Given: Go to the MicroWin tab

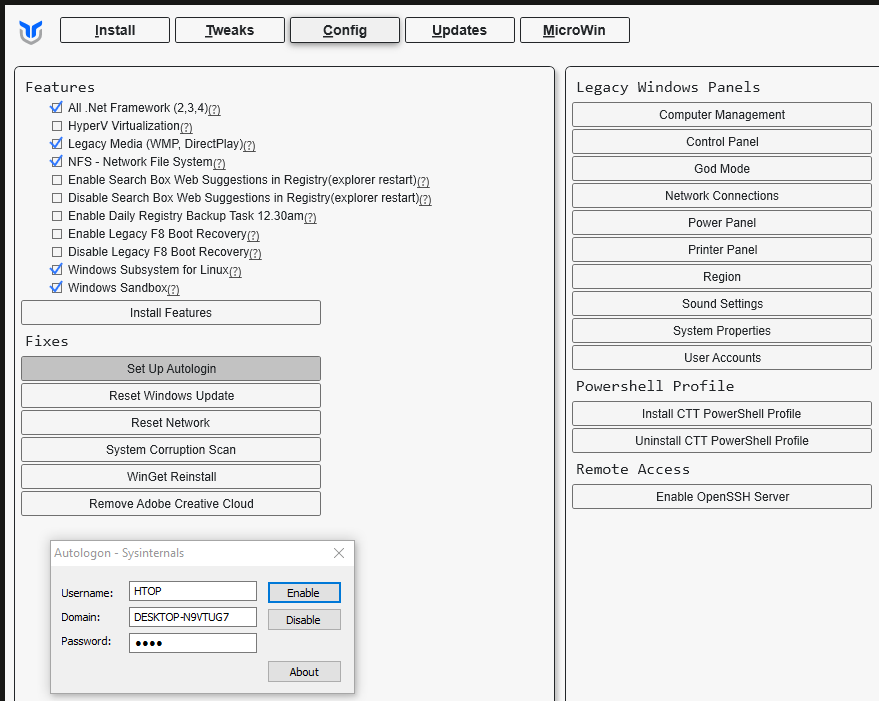Looking at the screenshot, I should pos(575,30).
